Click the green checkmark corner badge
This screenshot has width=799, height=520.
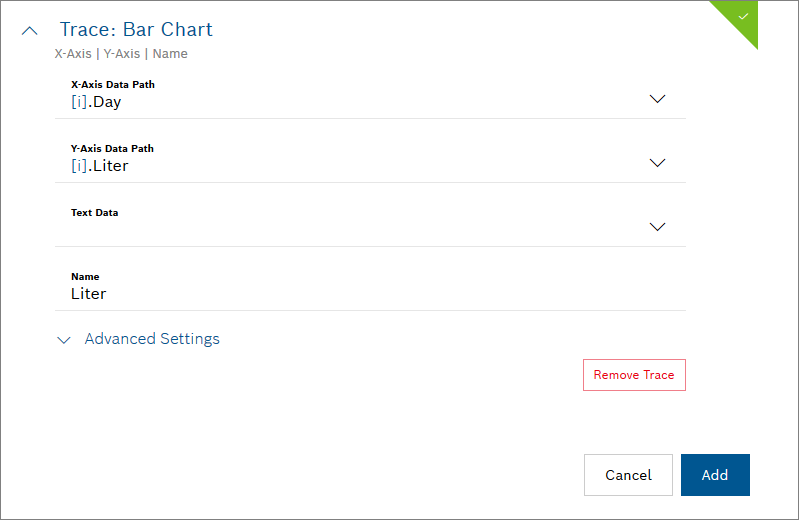point(742,17)
